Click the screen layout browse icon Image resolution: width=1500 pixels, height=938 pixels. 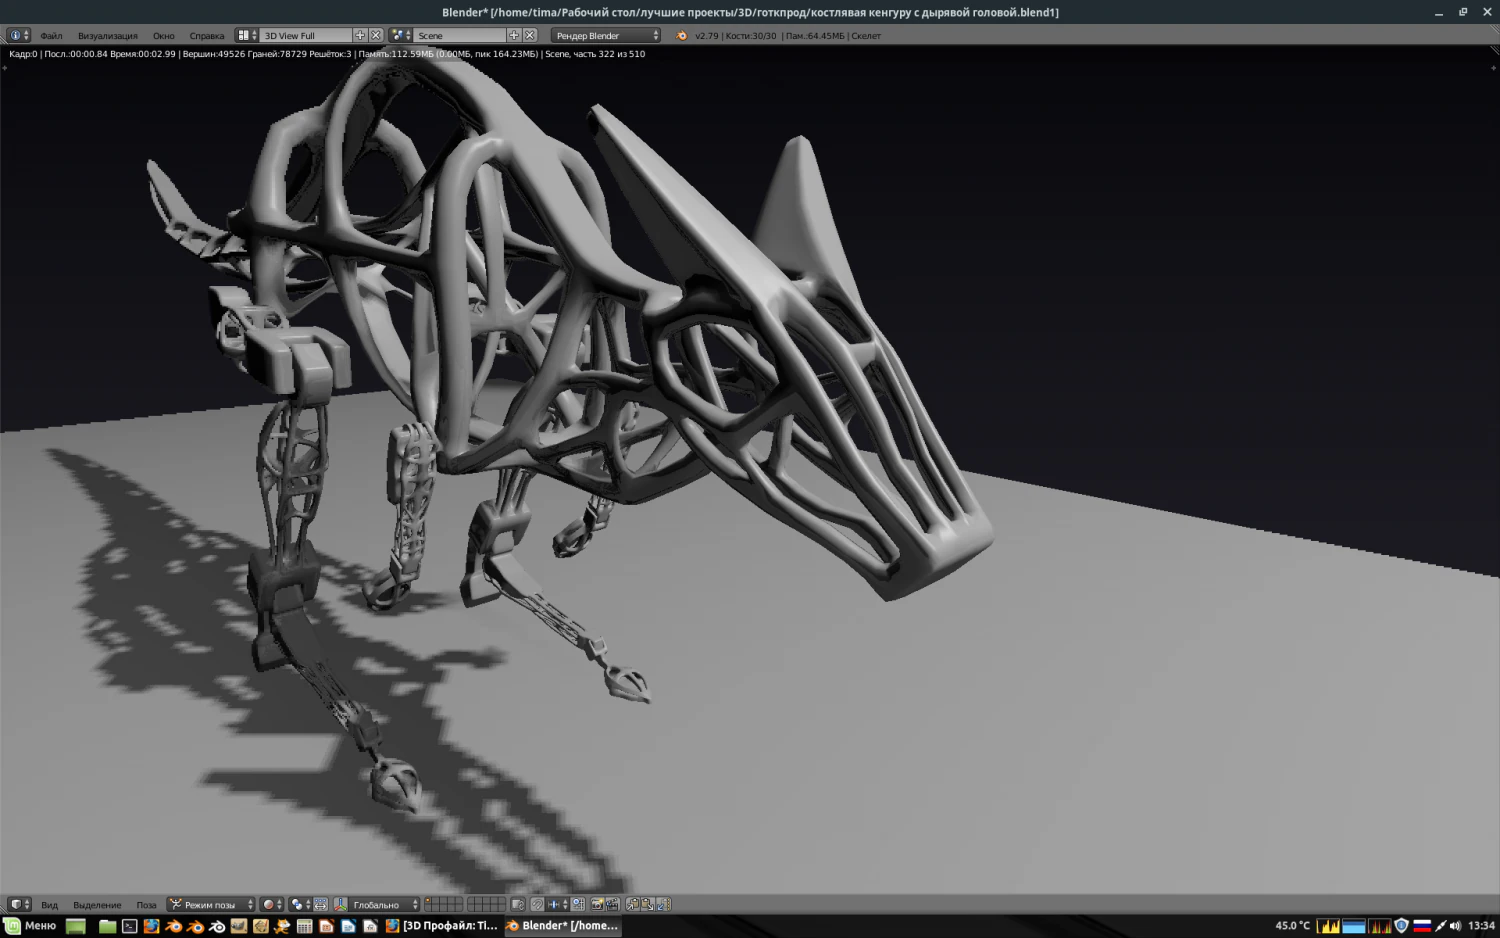(245, 35)
